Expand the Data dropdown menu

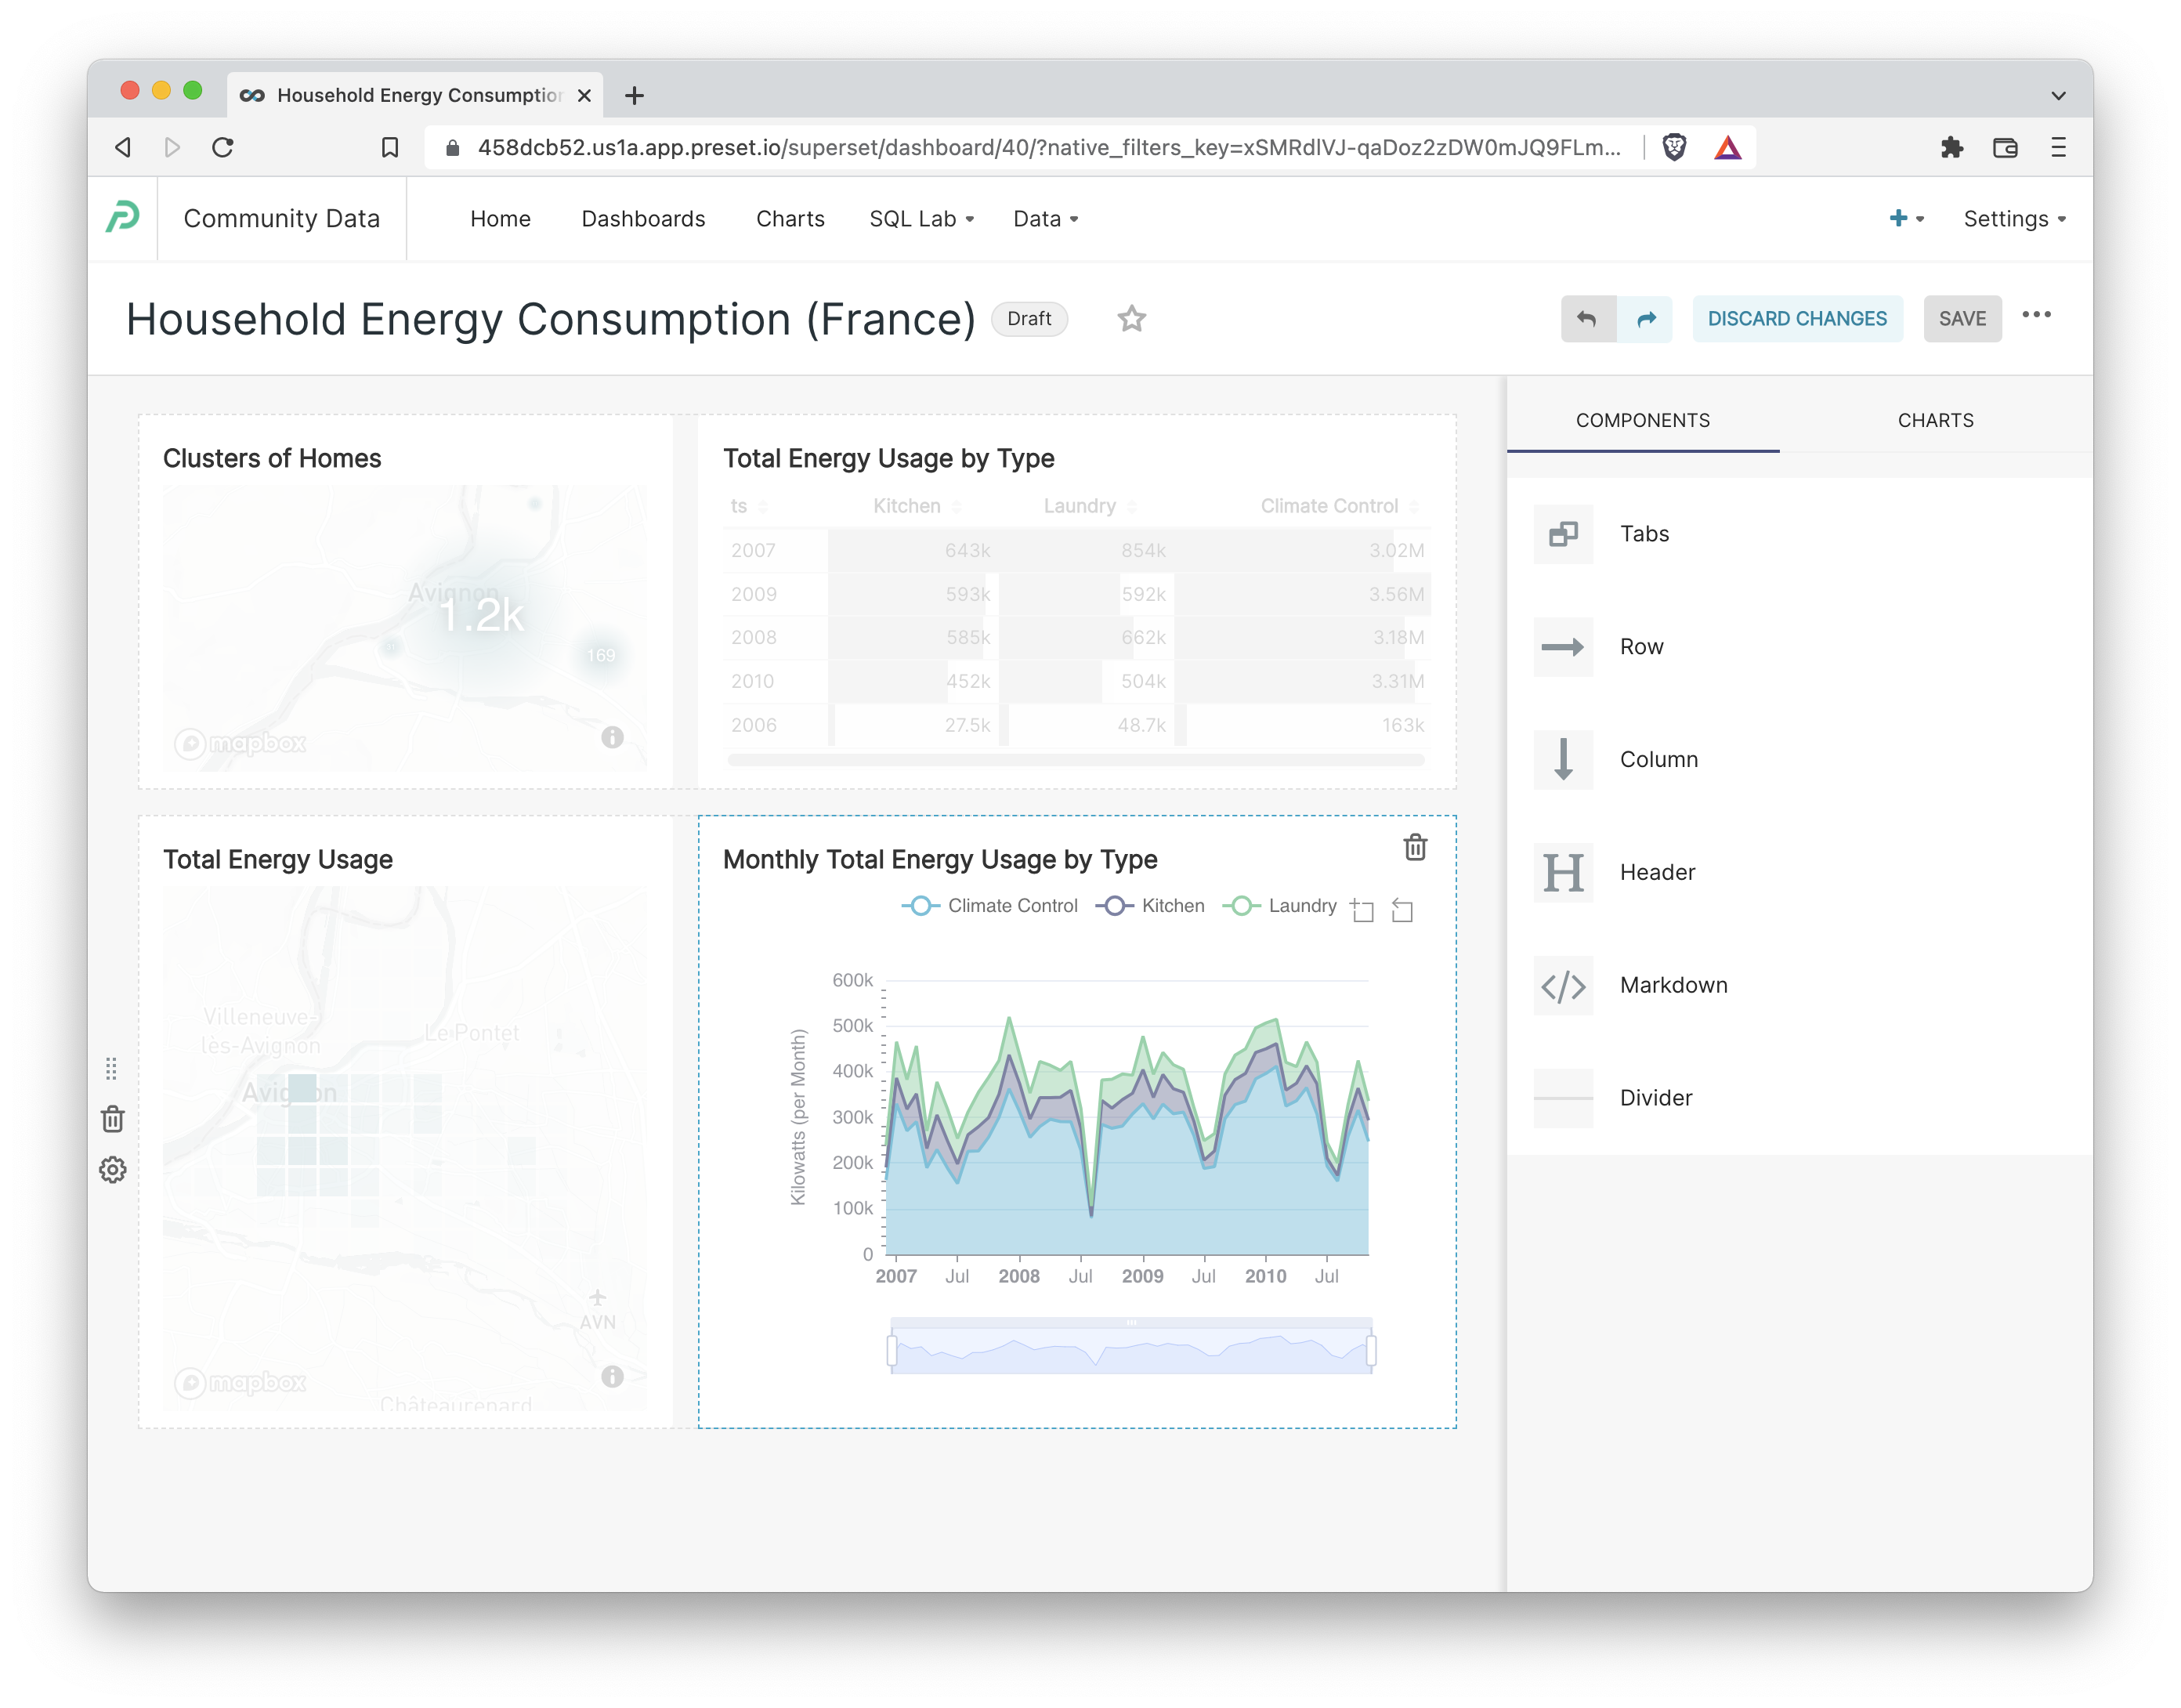[1045, 219]
